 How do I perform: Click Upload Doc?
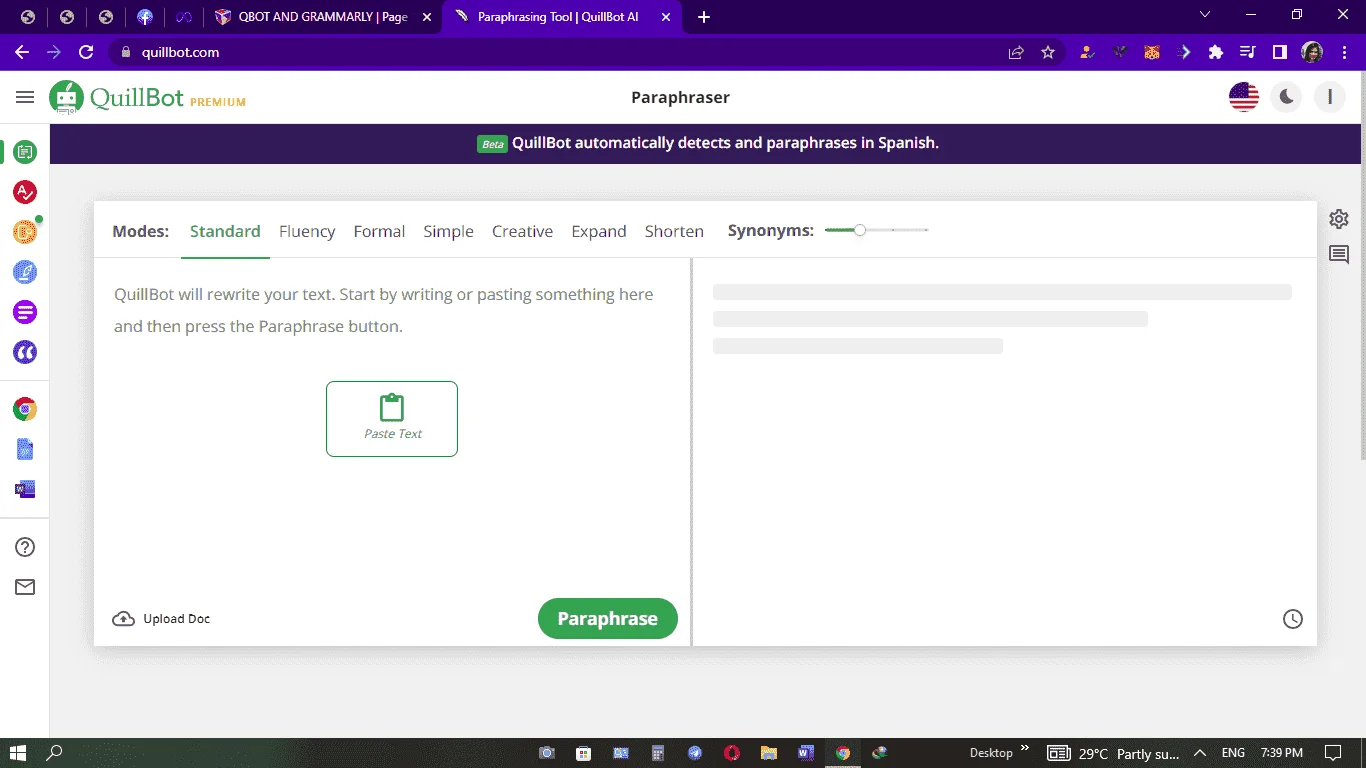[161, 619]
